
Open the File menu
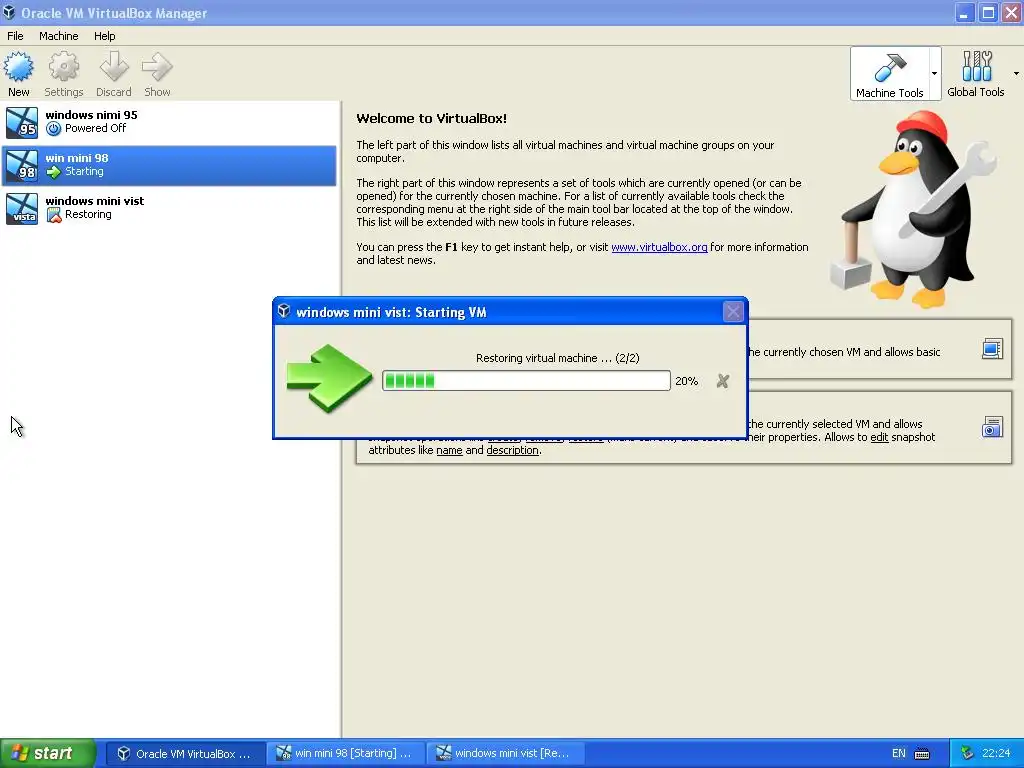point(15,36)
